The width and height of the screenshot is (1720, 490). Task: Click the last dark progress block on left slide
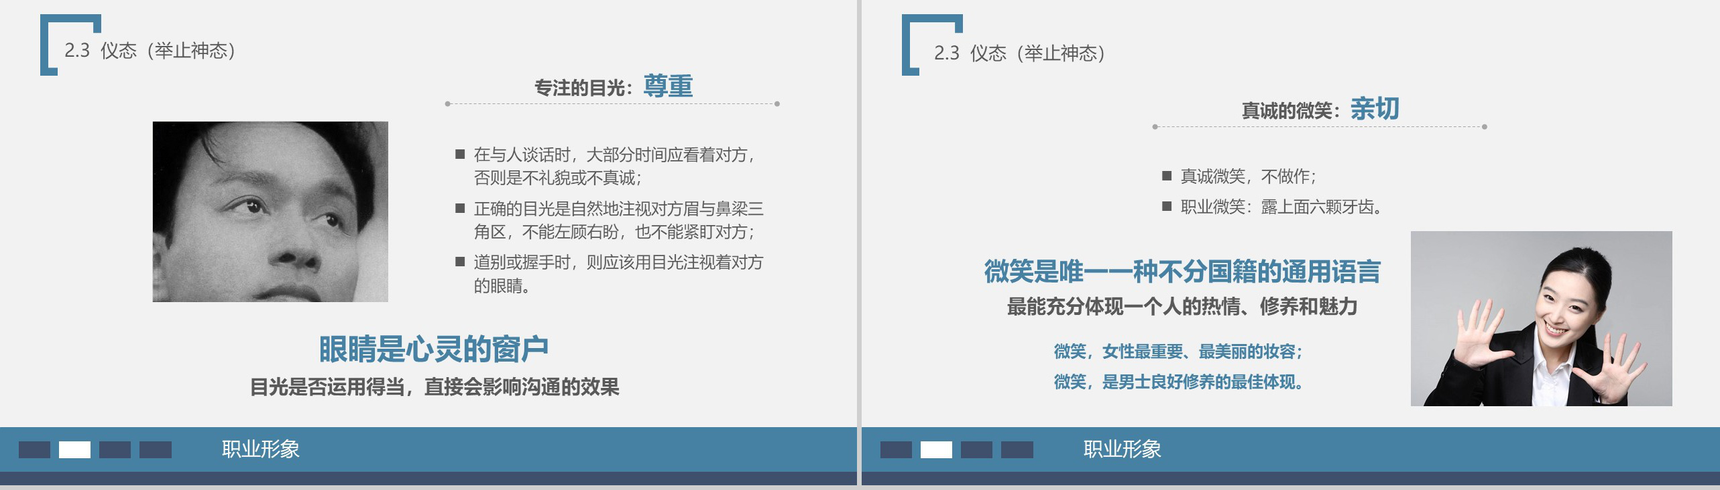coord(155,450)
